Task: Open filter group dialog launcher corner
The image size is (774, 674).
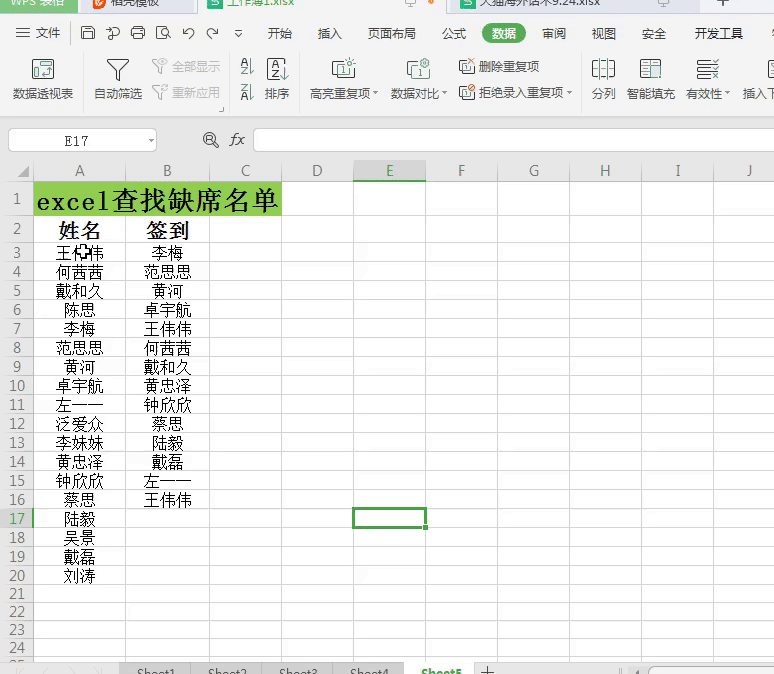Action: (222, 110)
